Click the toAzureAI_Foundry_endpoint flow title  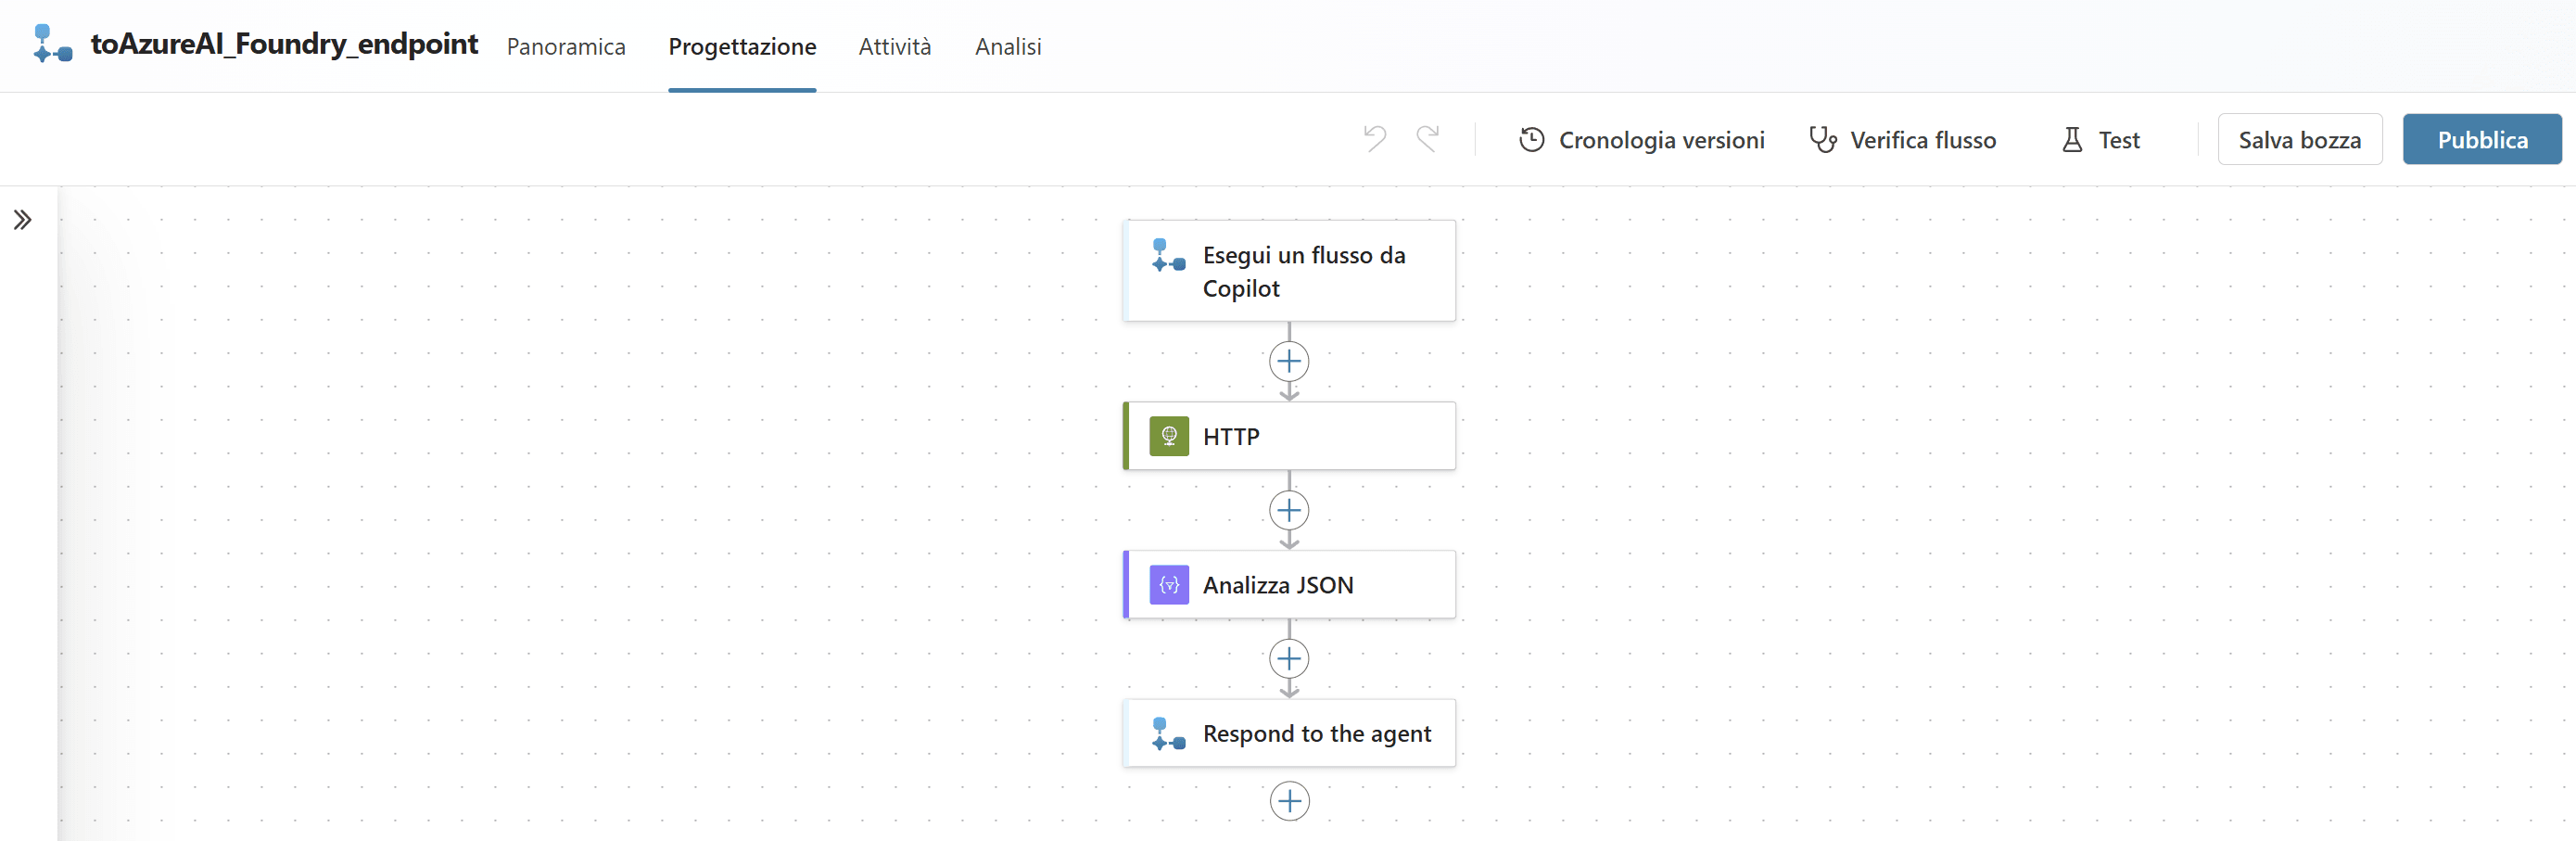click(284, 44)
